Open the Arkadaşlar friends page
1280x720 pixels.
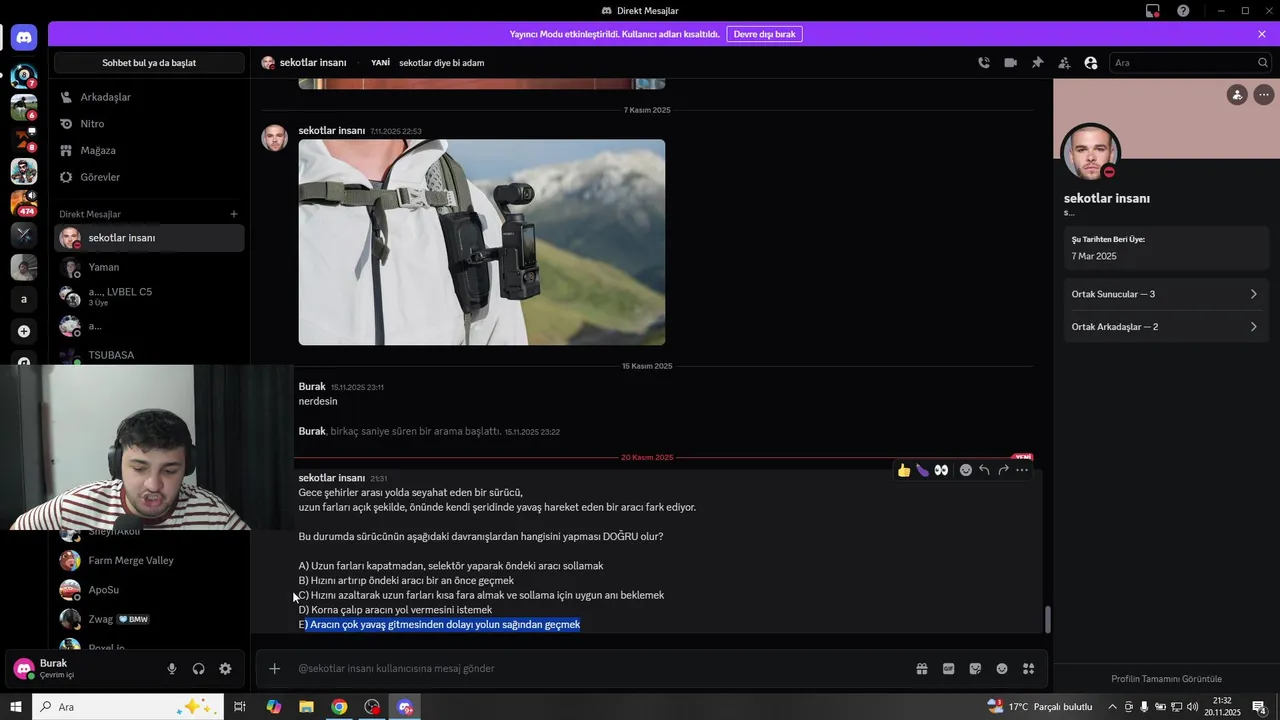coord(149,97)
